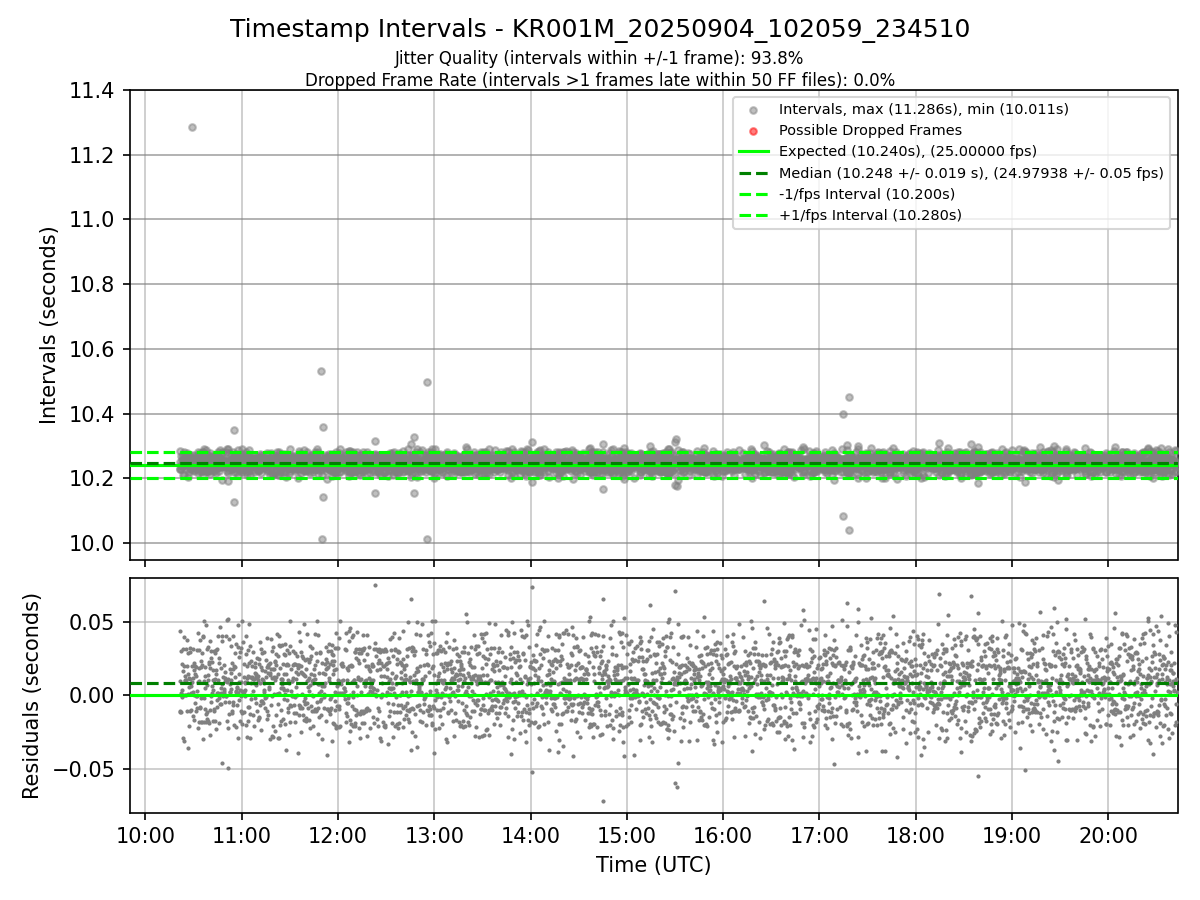The height and width of the screenshot is (900, 1200).
Task: Click the 10.8 y-axis tick label
Action: click(93, 285)
